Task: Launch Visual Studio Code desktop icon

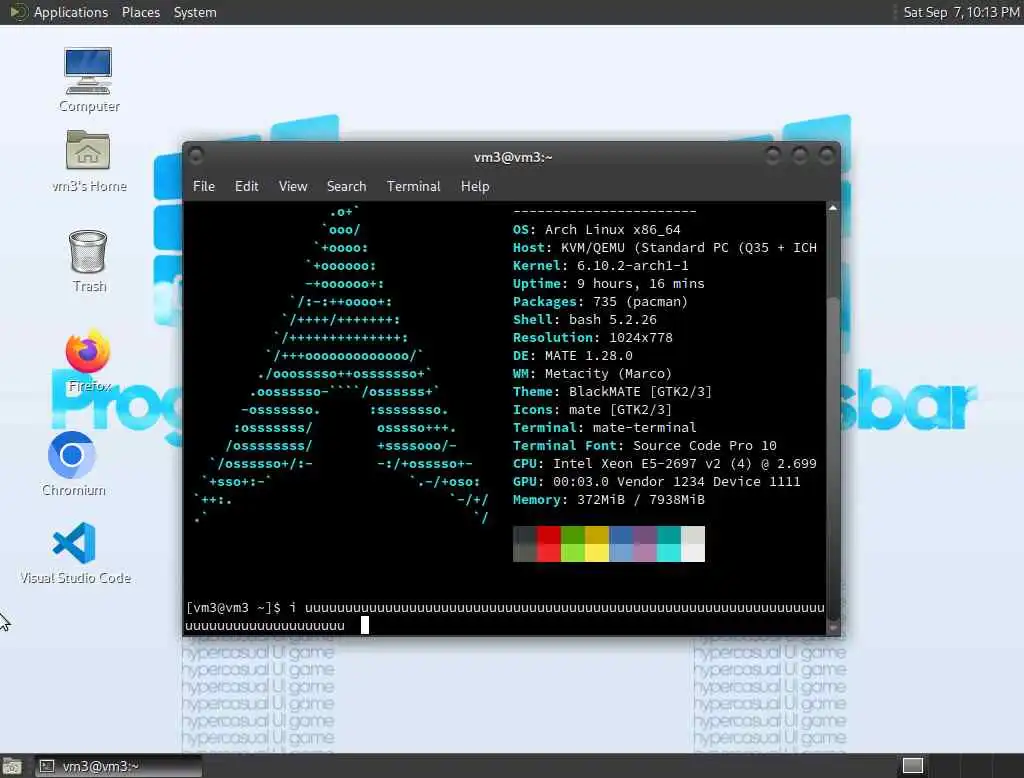Action: tap(74, 553)
